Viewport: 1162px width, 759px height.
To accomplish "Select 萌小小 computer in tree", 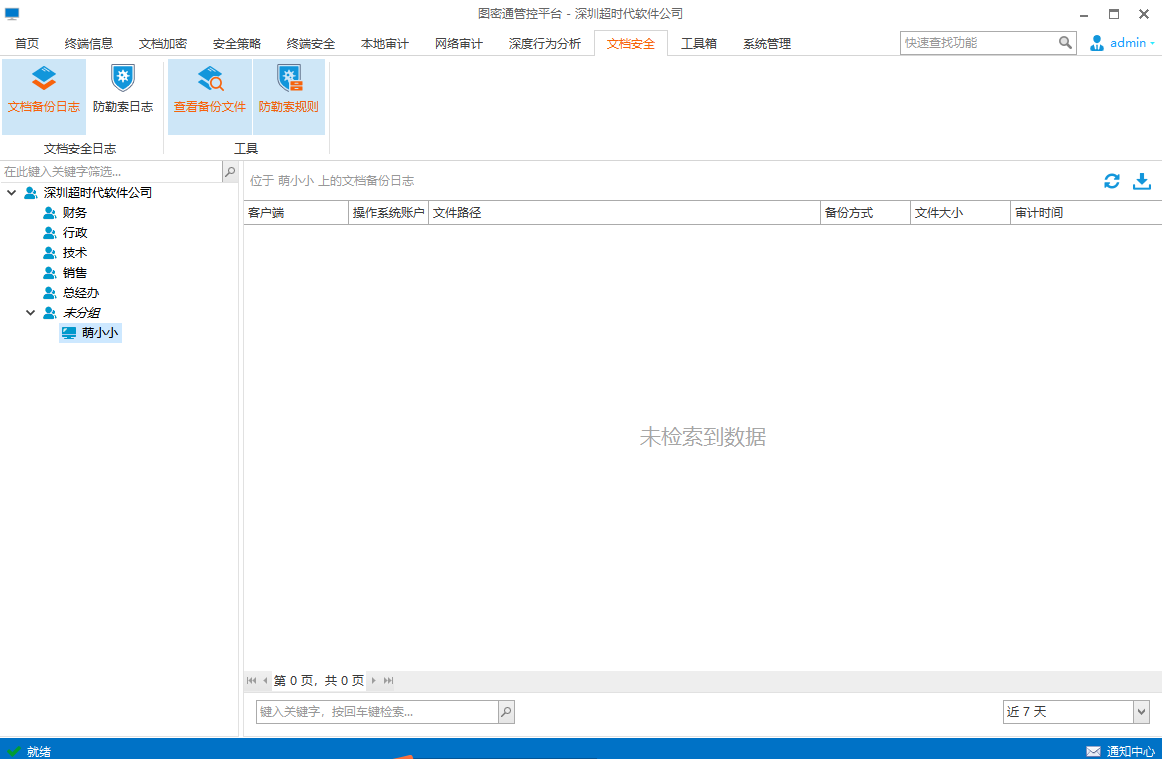I will [x=90, y=333].
